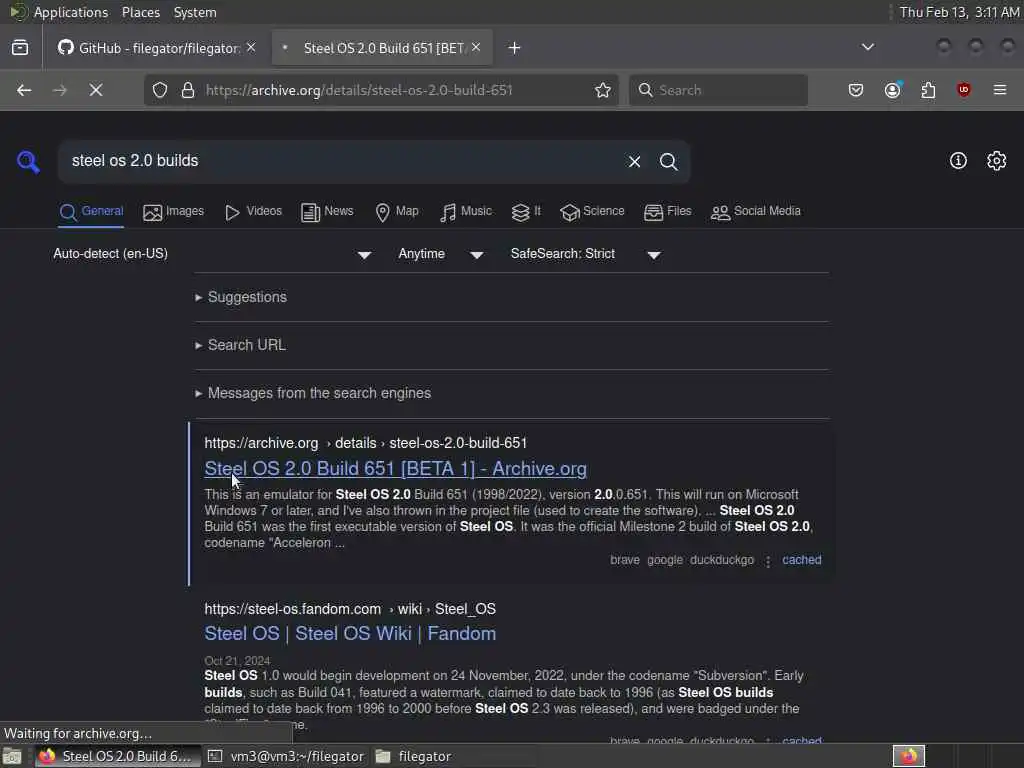
Task: Open the Extensions puzzle icon
Action: pyautogui.click(x=928, y=90)
